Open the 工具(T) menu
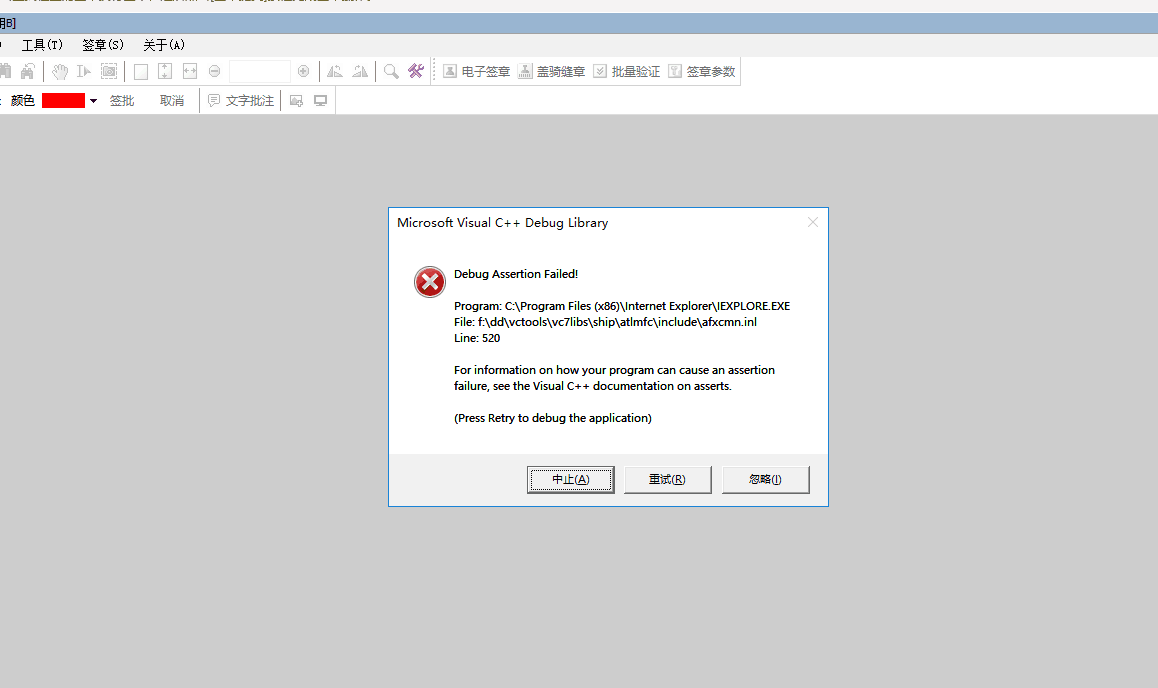 tap(42, 45)
